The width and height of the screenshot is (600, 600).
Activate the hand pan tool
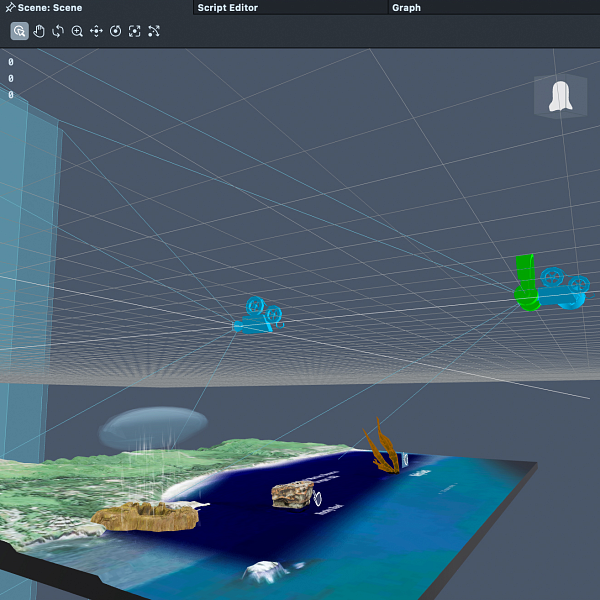[39, 31]
